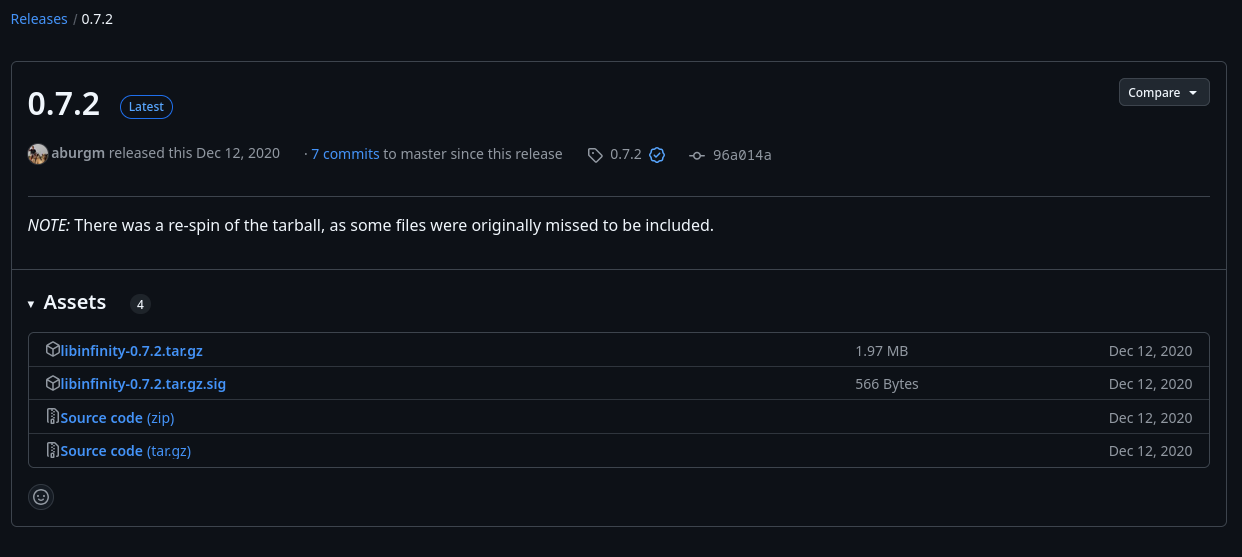This screenshot has height=557, width=1242.
Task: Click the tag icon beside 0.7.2
Action: [595, 155]
